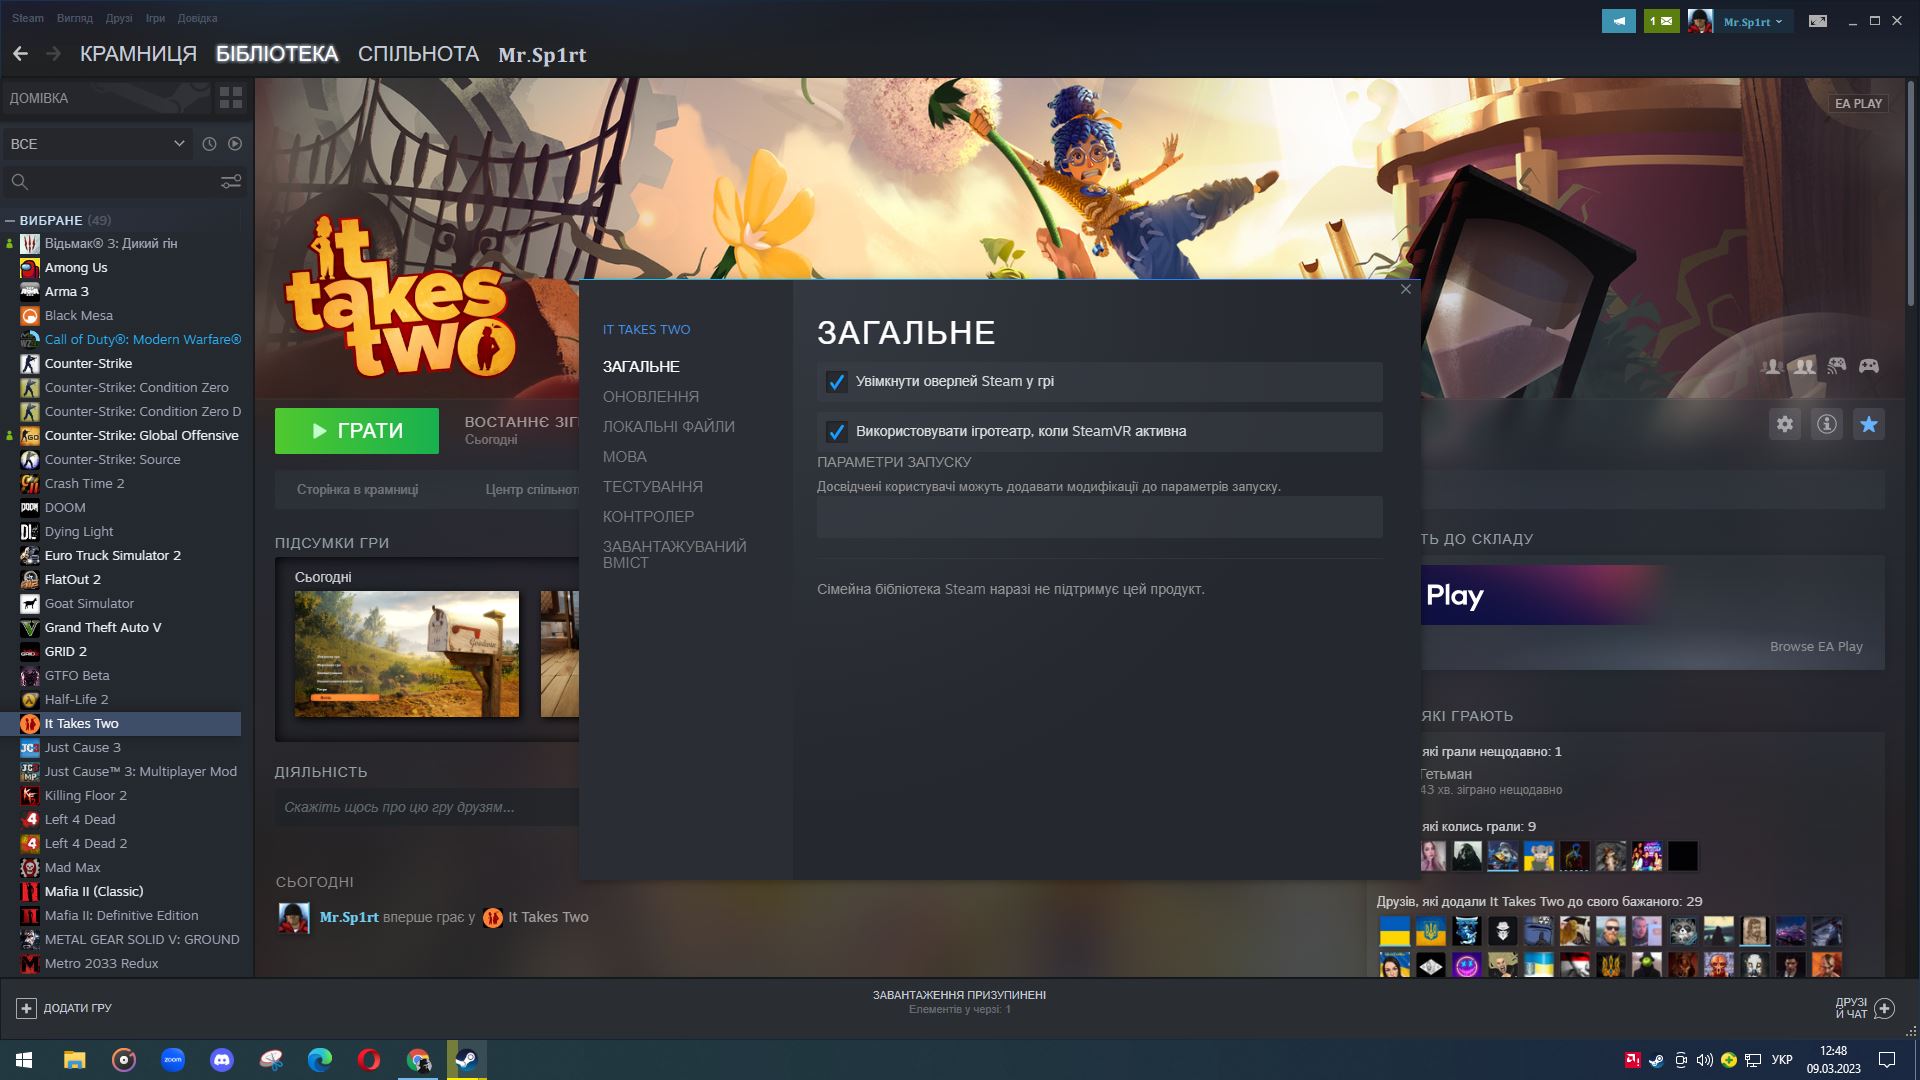Select Grand Theft Auto V in library
1920x1080 pixels.
point(103,628)
